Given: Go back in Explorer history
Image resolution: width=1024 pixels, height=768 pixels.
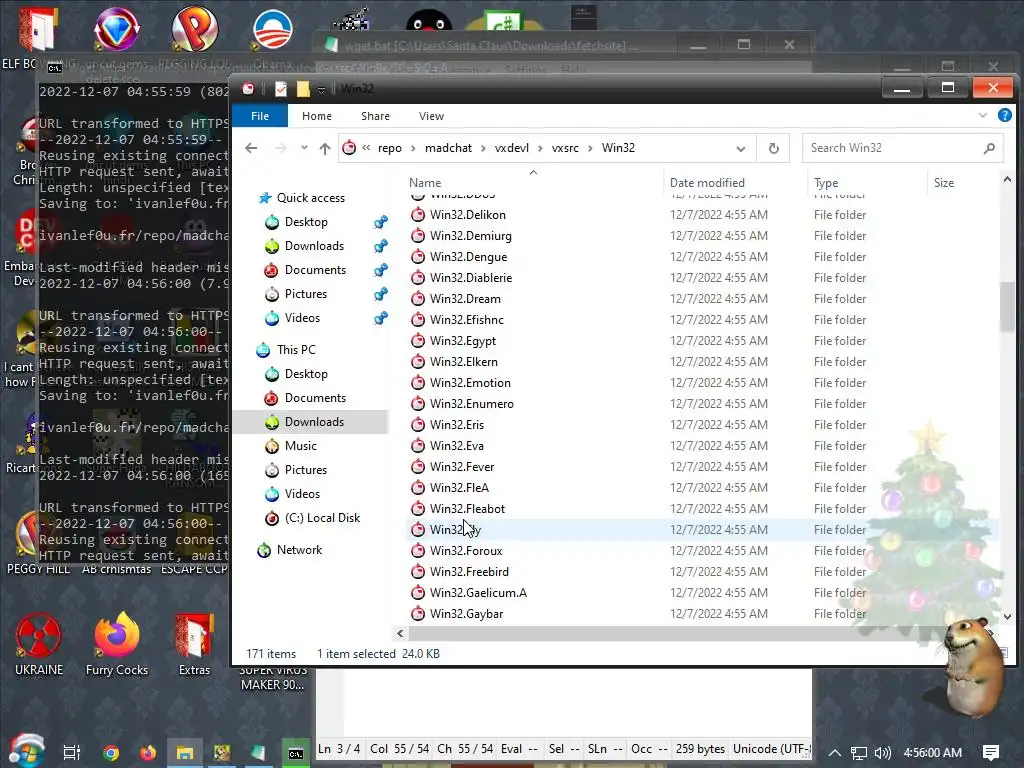Looking at the screenshot, I should tap(251, 148).
